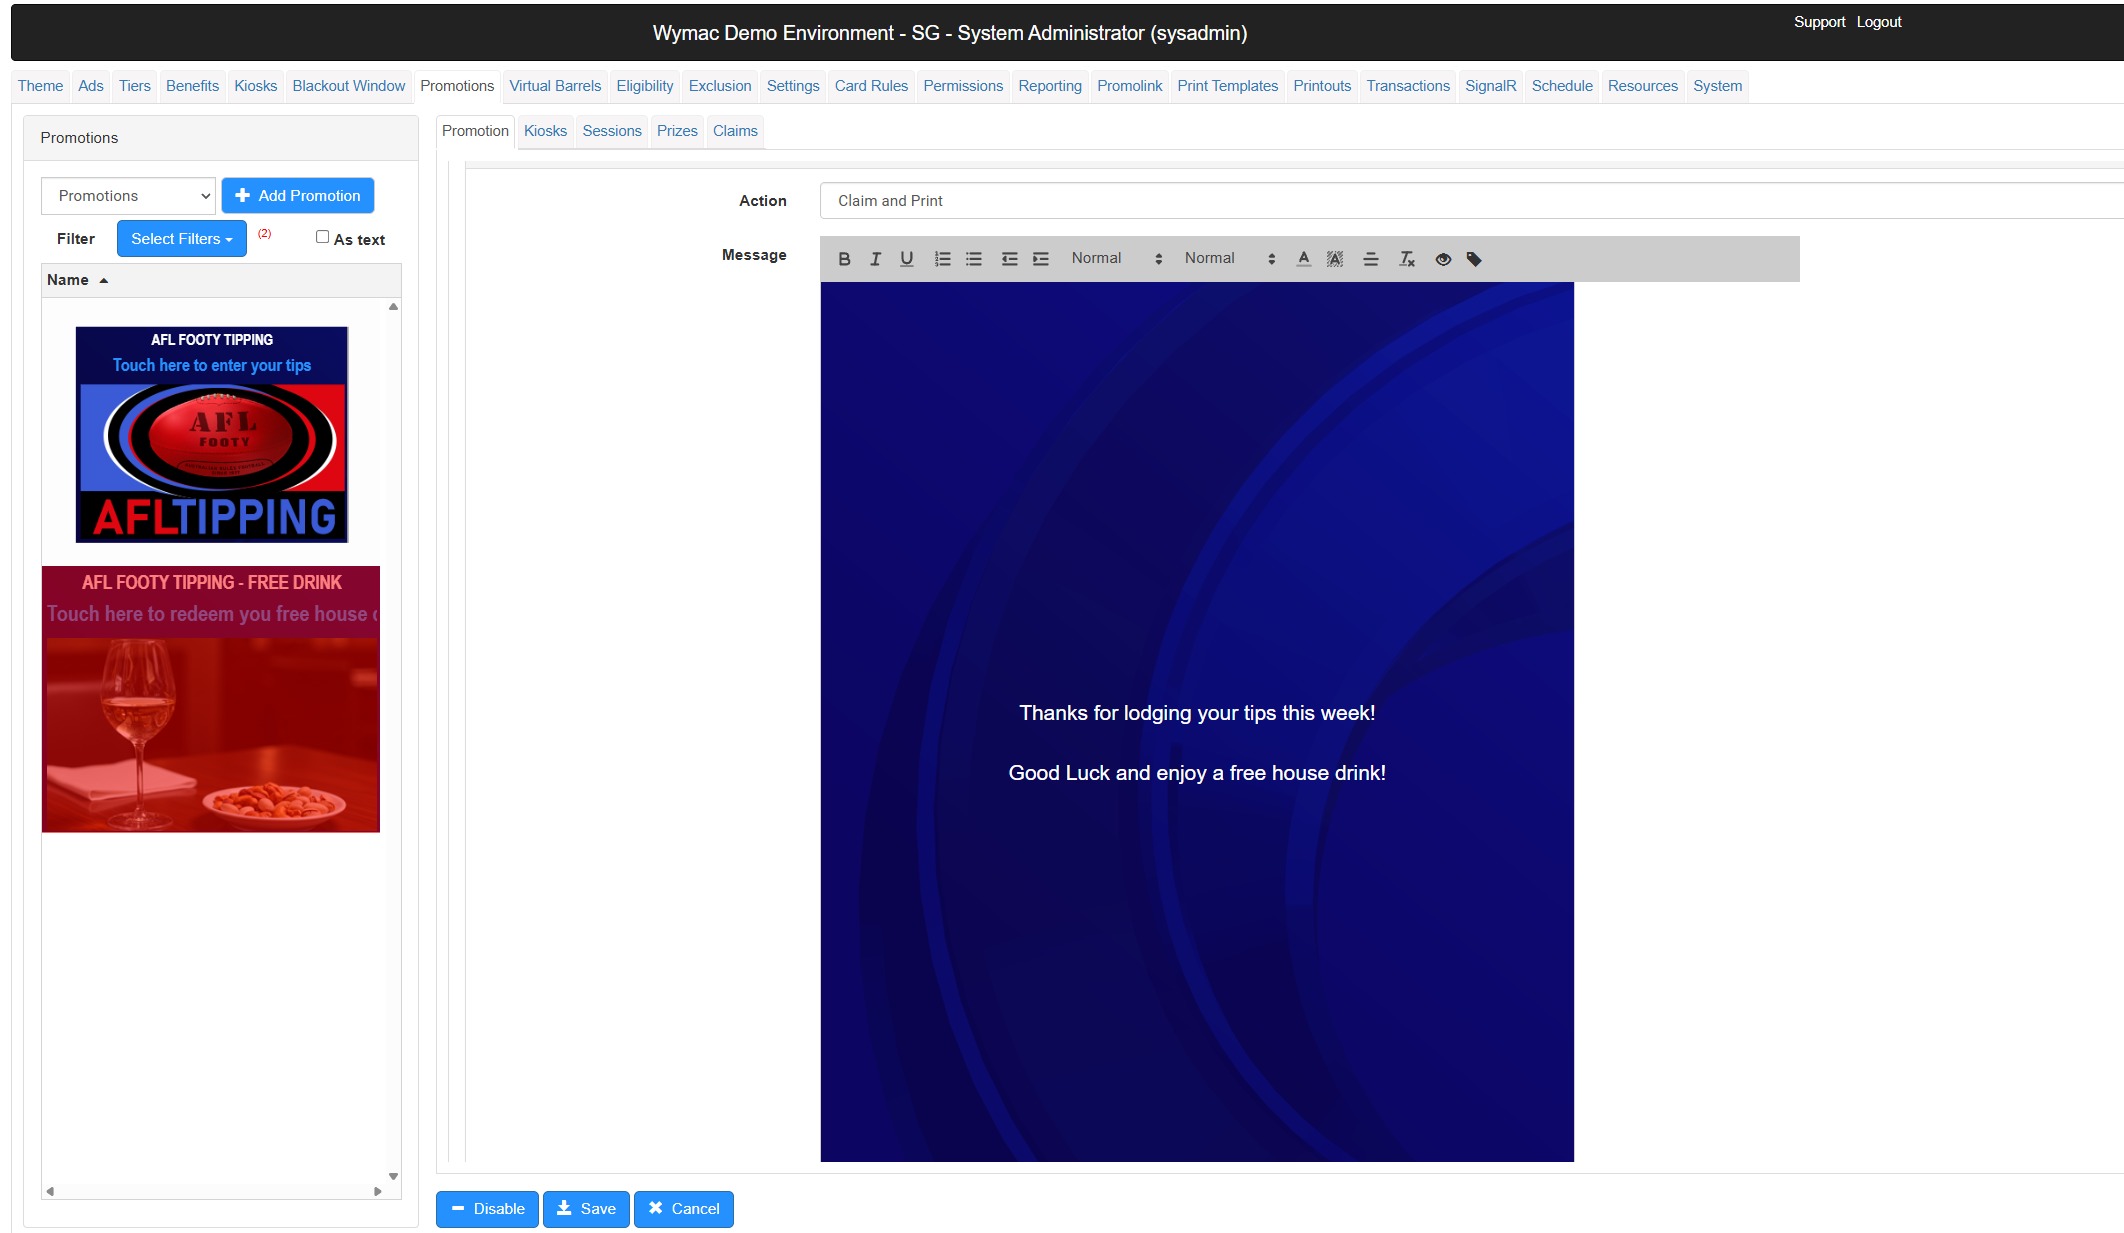Image resolution: width=2124 pixels, height=1233 pixels.
Task: Insert a numbered list
Action: [x=942, y=259]
